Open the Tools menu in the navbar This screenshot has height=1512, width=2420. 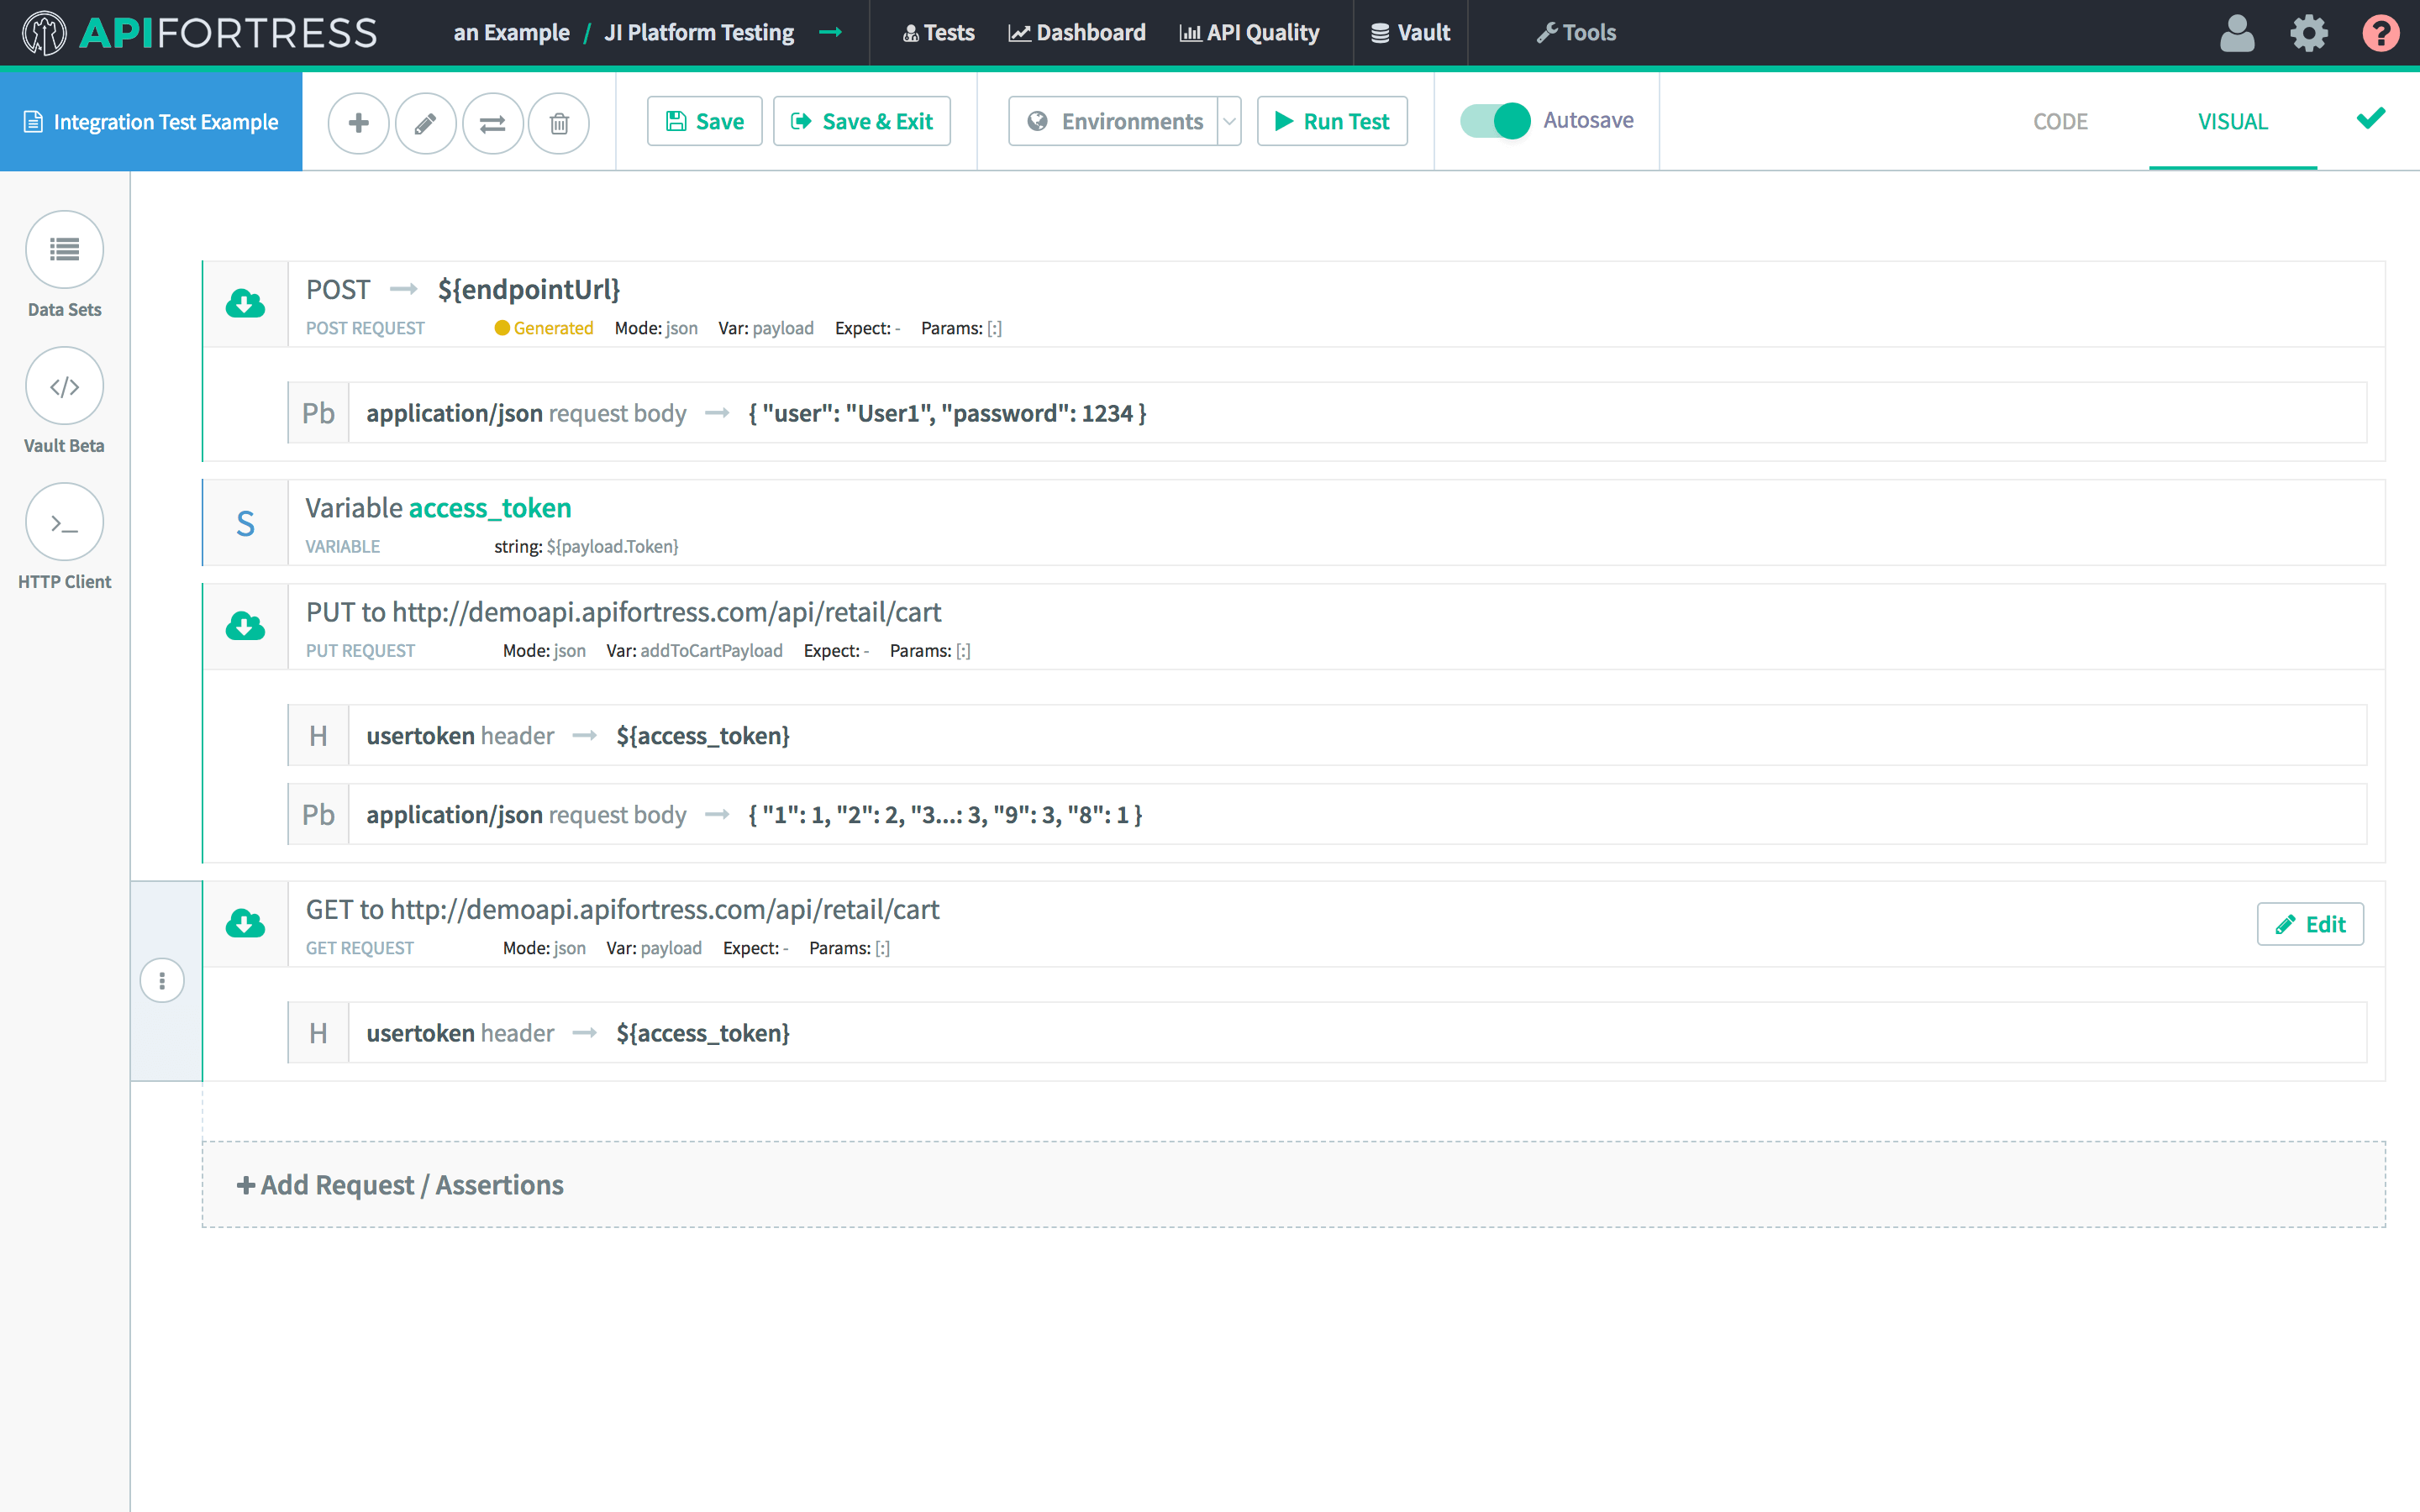pos(1576,33)
